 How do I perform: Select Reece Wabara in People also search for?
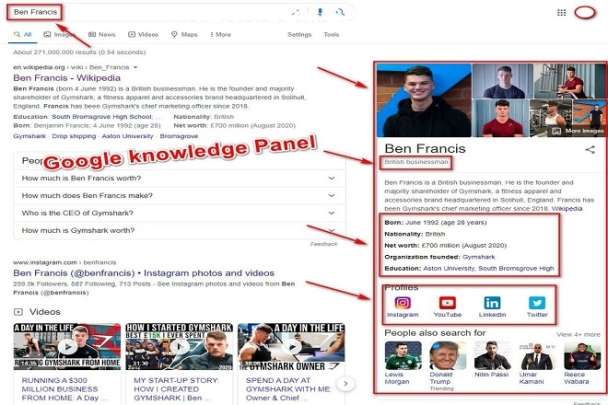(581, 363)
